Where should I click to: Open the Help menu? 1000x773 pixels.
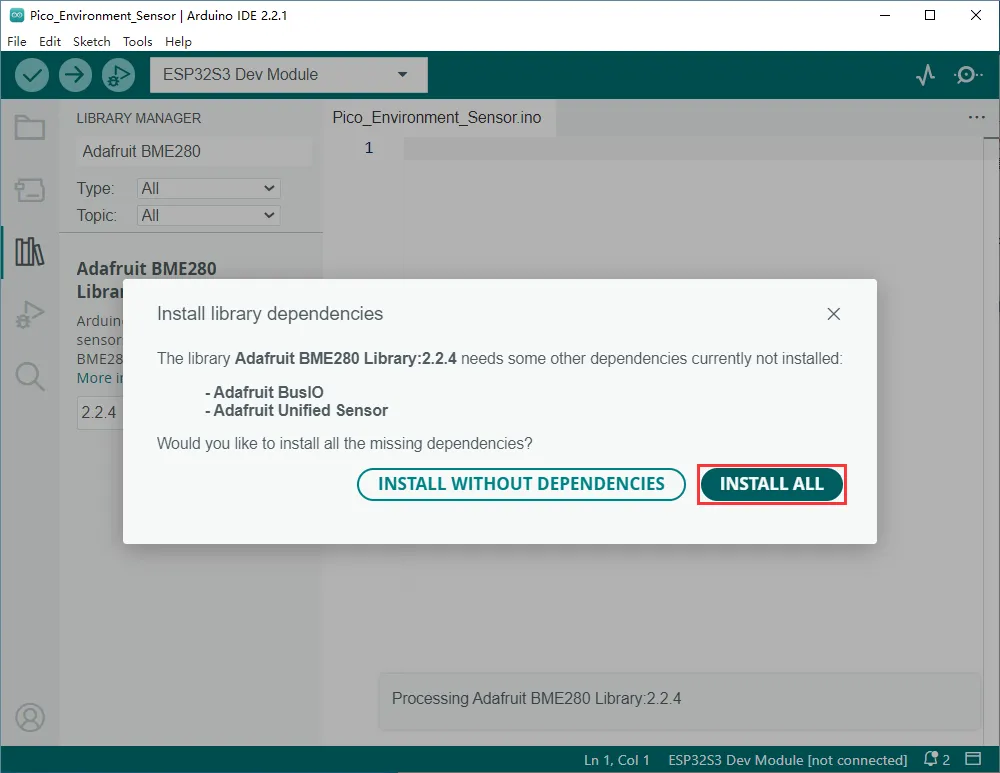179,41
